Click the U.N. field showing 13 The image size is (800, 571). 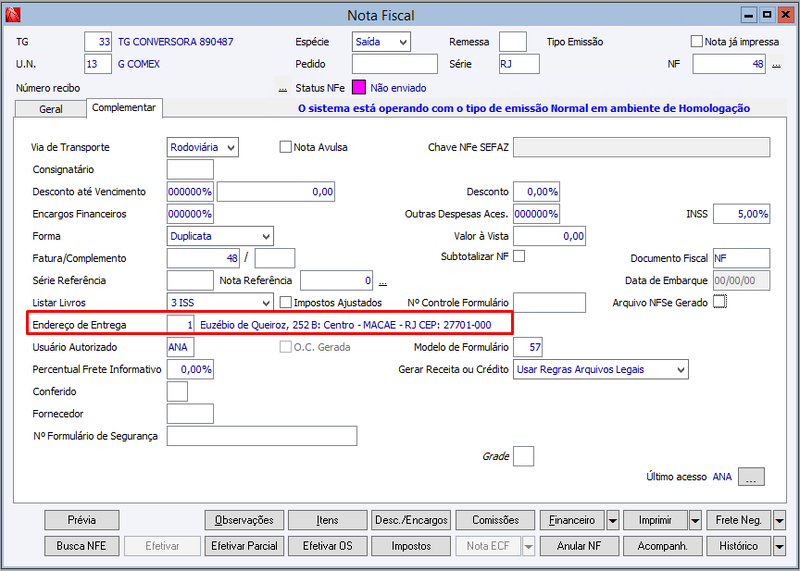(98, 64)
